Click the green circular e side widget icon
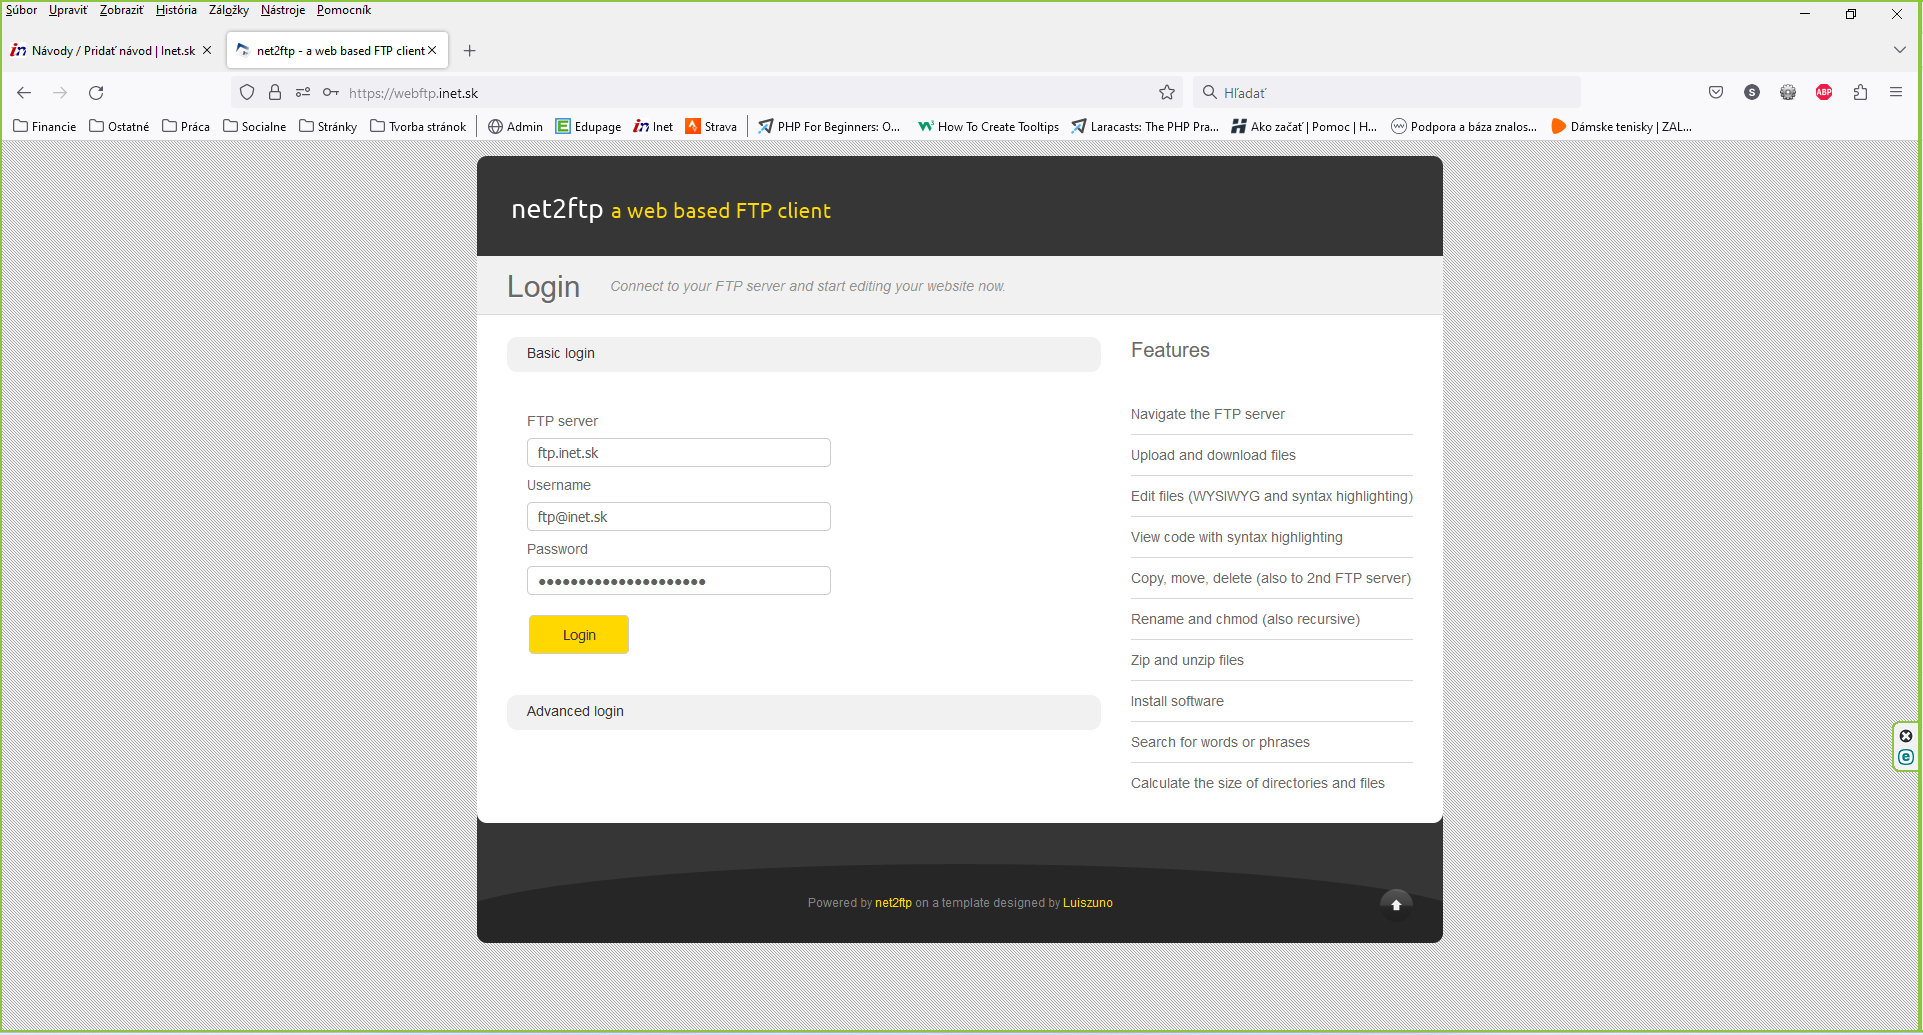The image size is (1923, 1035). (1906, 757)
